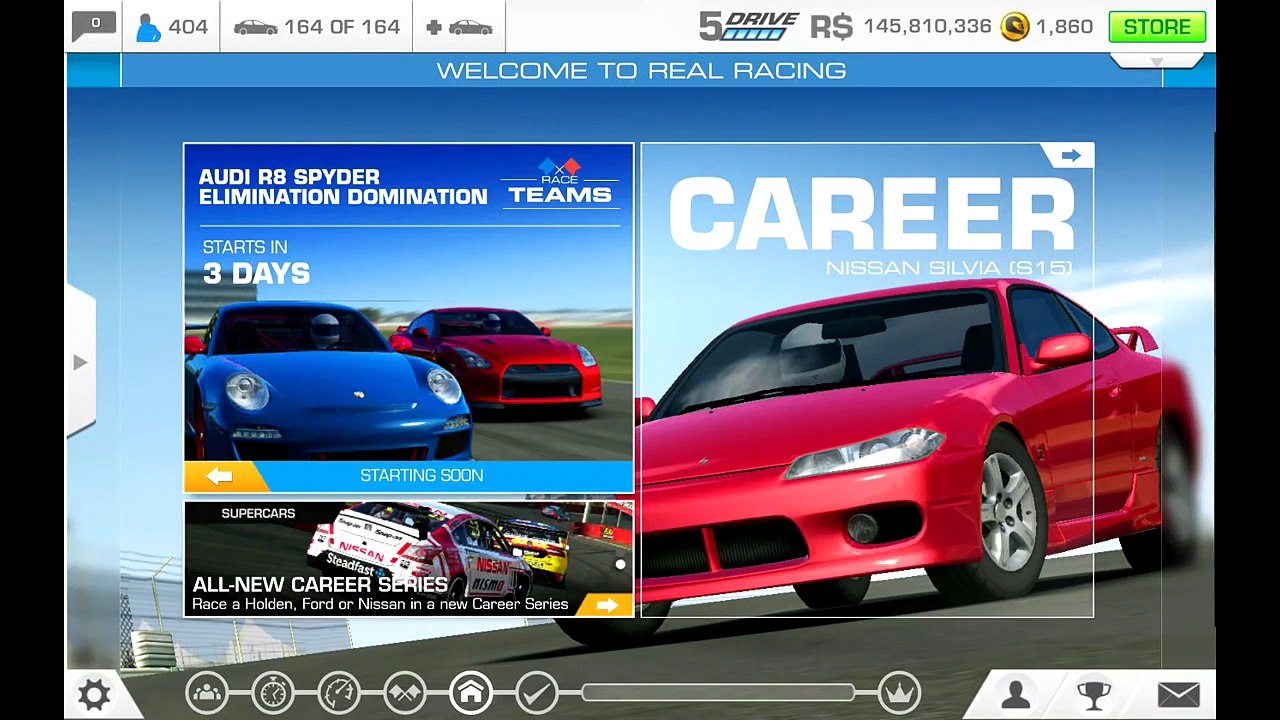Open the trophy achievements icon
This screenshot has height=720, width=1280.
pos(1094,694)
